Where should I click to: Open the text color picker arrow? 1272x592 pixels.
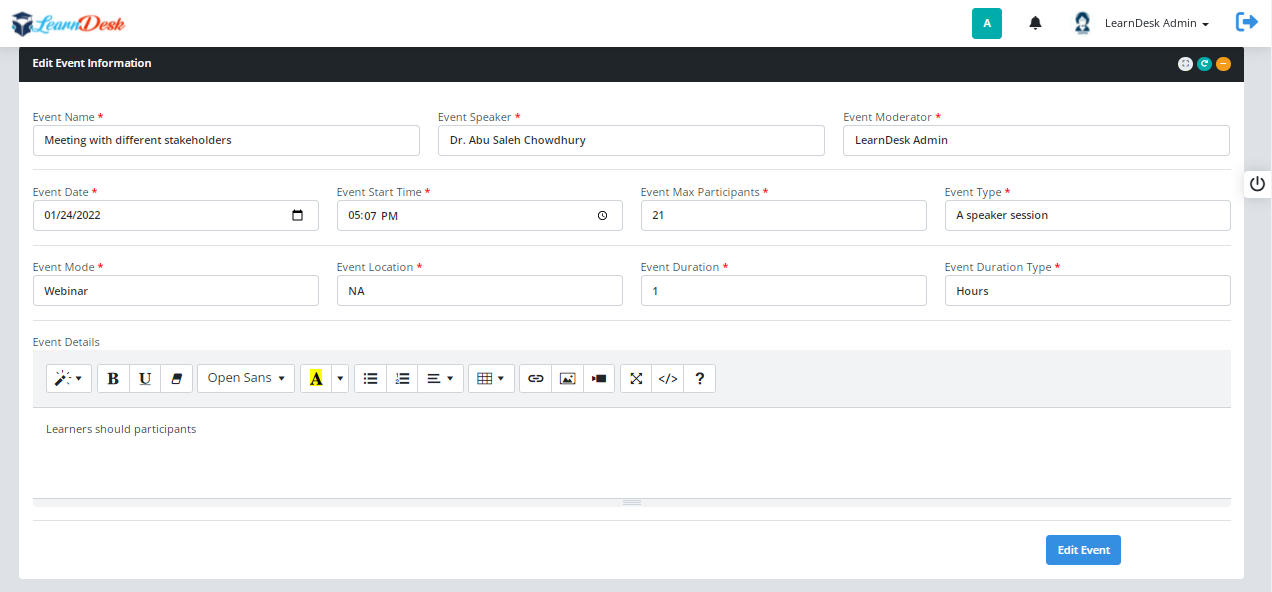point(340,378)
